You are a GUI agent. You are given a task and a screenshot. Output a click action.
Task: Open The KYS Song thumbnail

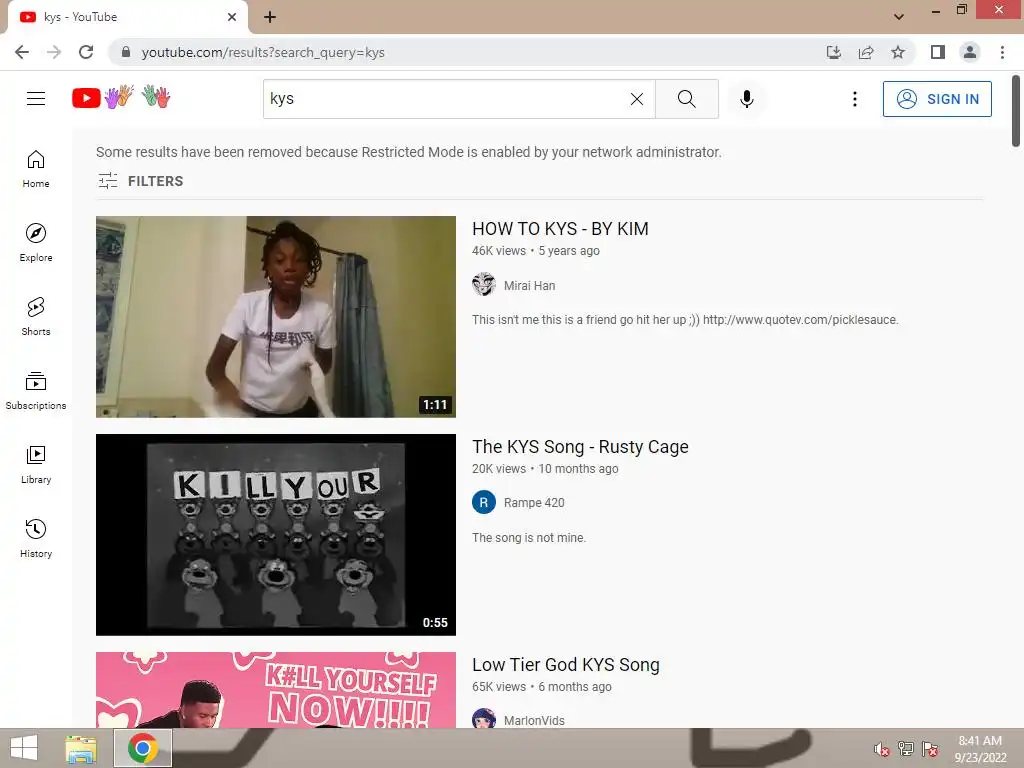click(x=276, y=535)
